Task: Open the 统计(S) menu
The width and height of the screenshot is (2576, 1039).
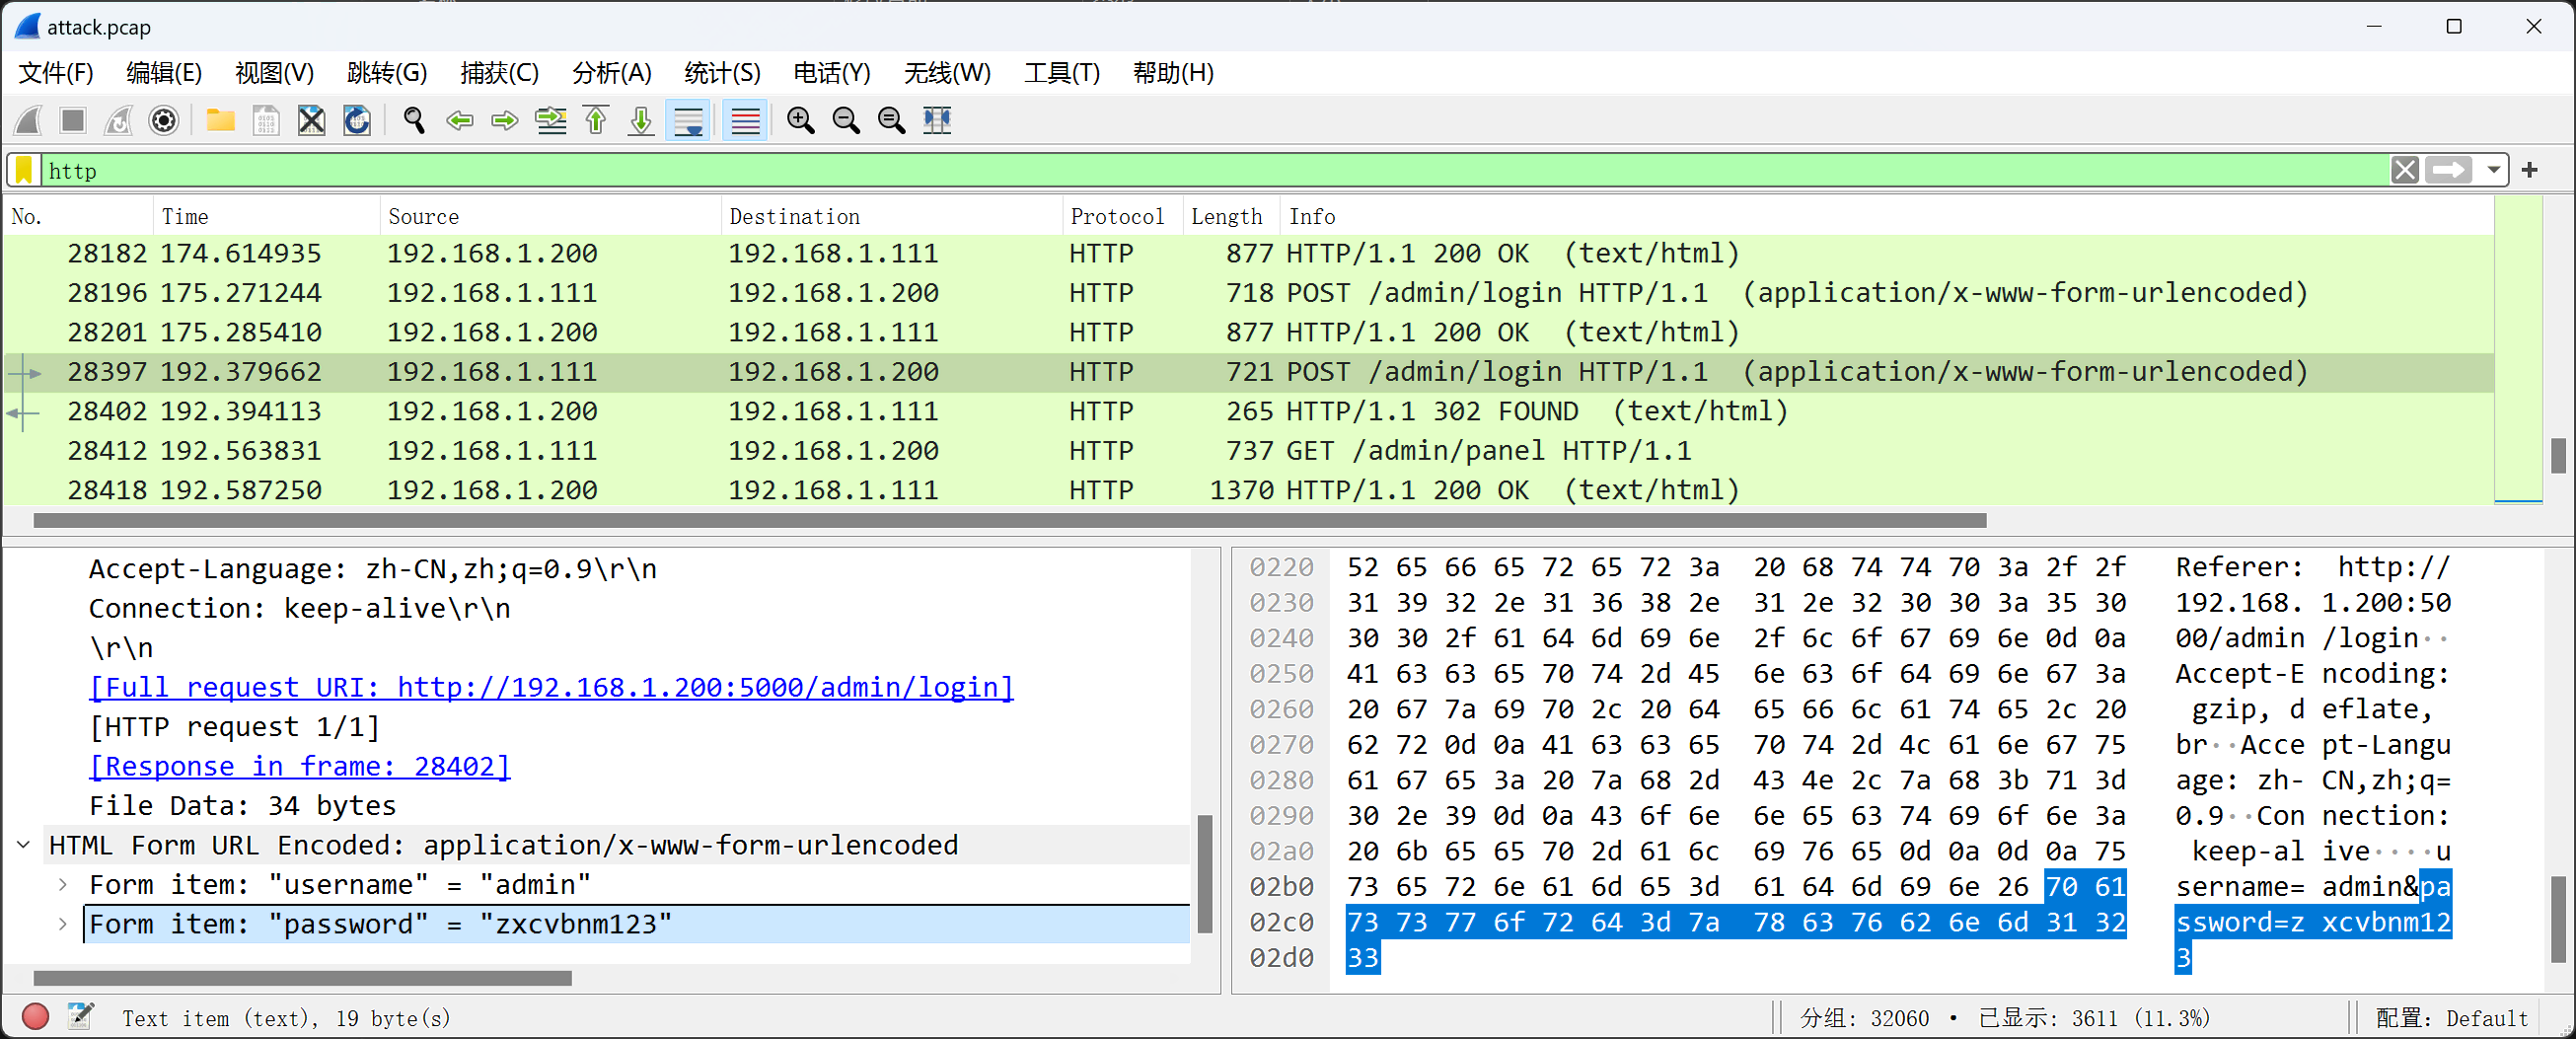Action: pos(721,73)
